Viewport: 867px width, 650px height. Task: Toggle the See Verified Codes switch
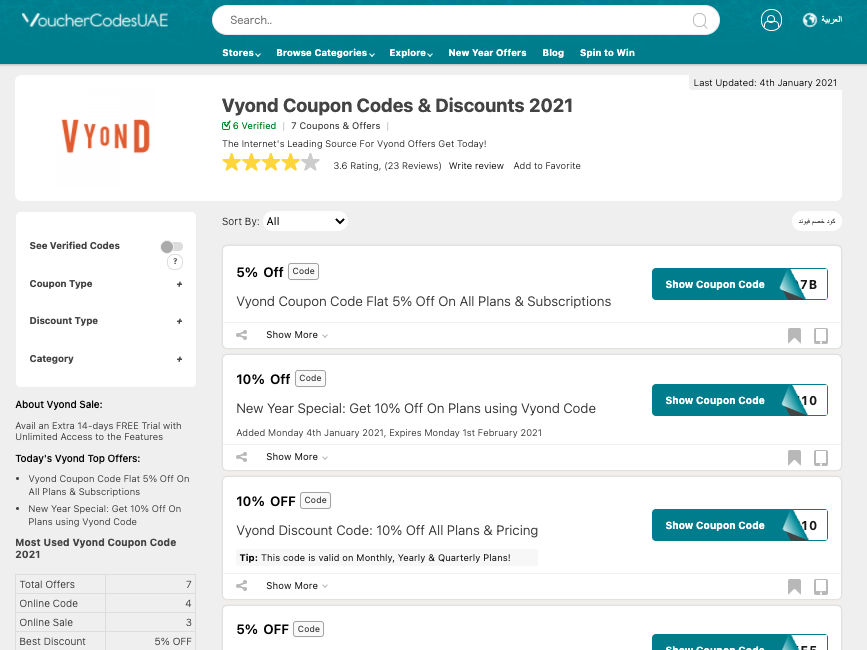(x=171, y=247)
